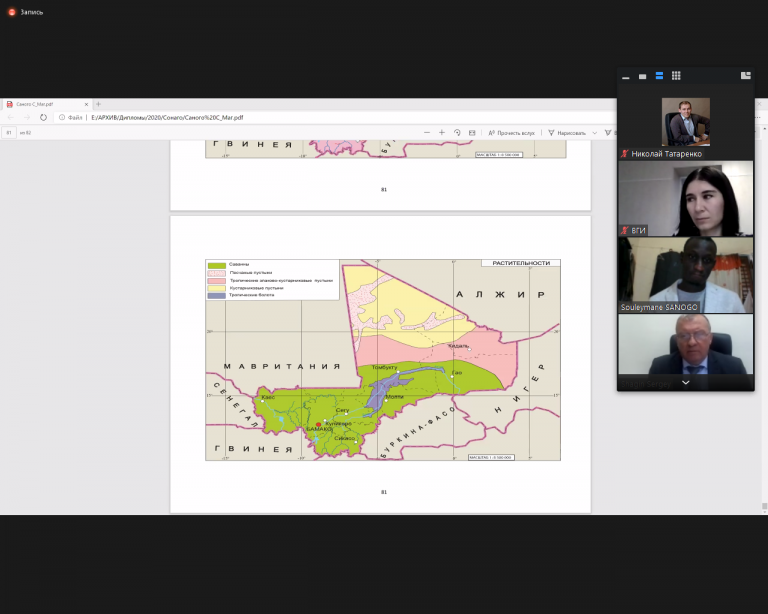Zoom out the PDF with minus button
Image resolution: width=768 pixels, height=614 pixels.
coord(426,132)
